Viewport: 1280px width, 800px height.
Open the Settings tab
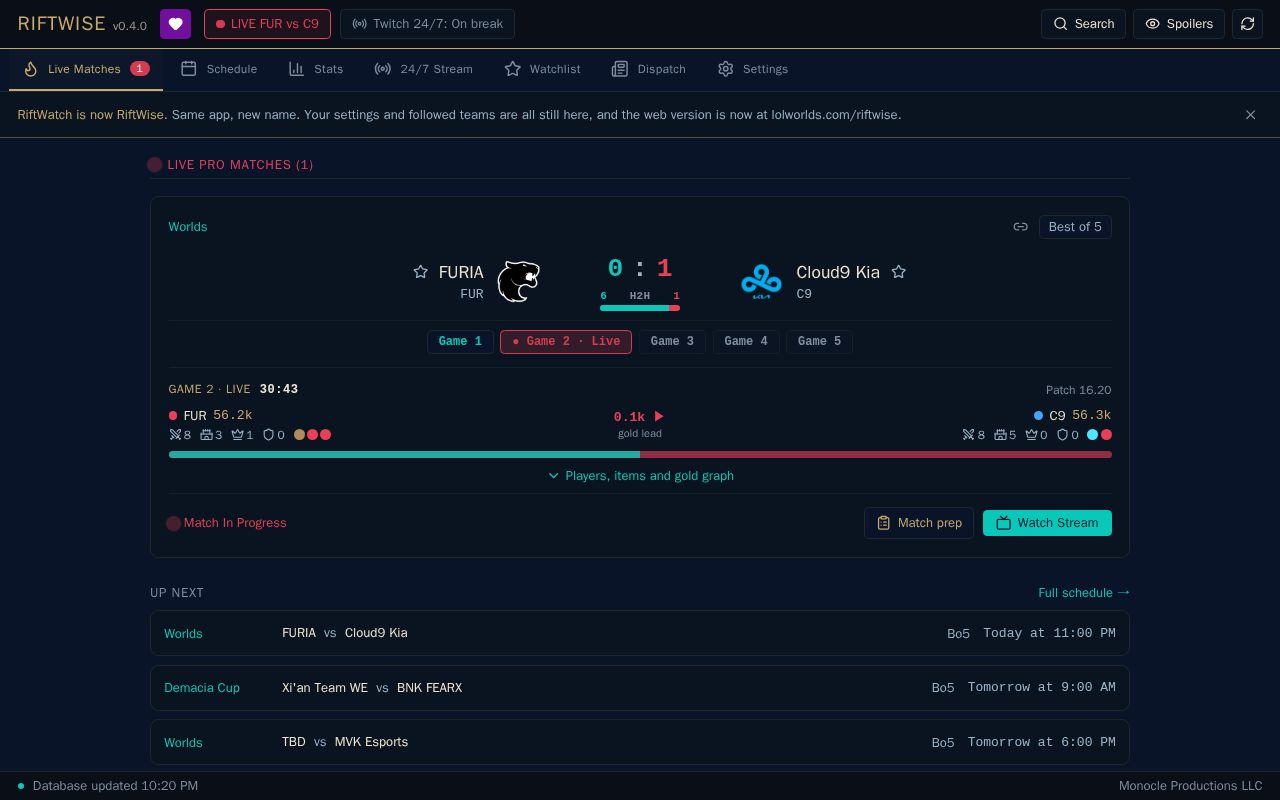point(752,69)
